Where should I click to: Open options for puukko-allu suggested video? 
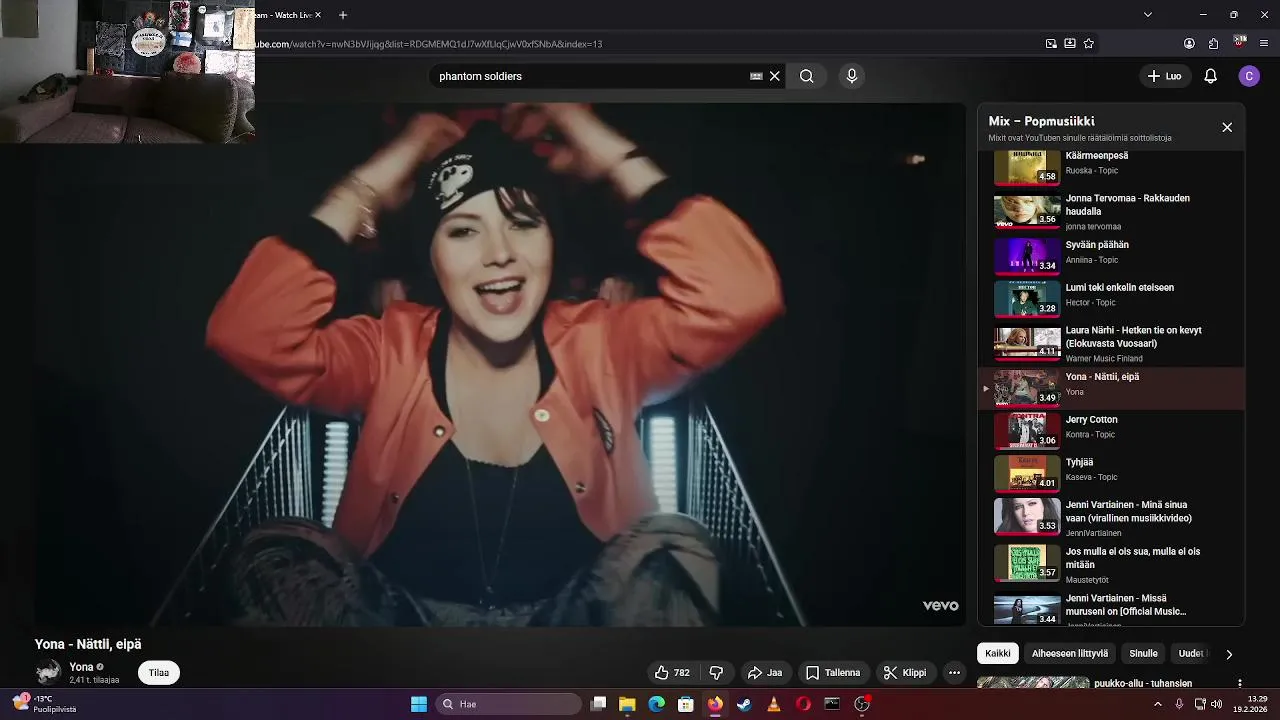(1240, 684)
